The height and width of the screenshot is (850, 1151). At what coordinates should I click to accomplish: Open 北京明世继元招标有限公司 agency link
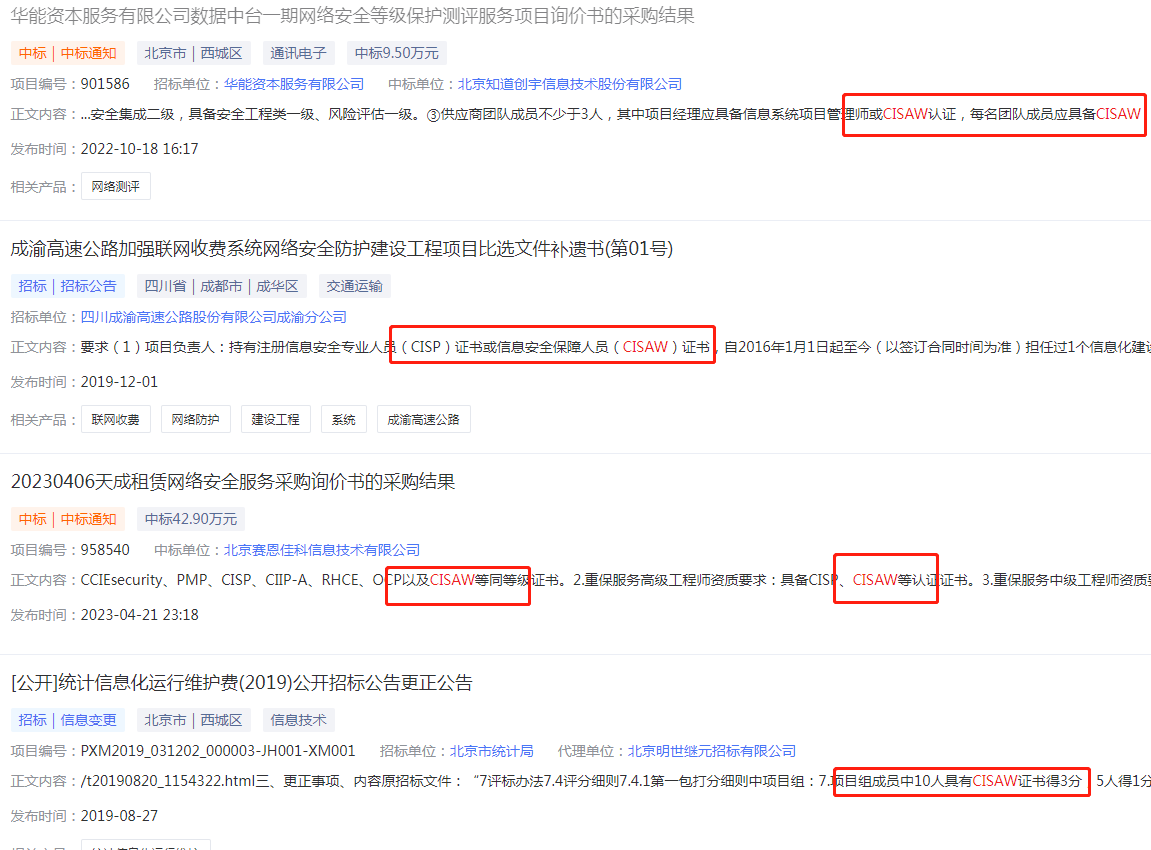[x=712, y=751]
